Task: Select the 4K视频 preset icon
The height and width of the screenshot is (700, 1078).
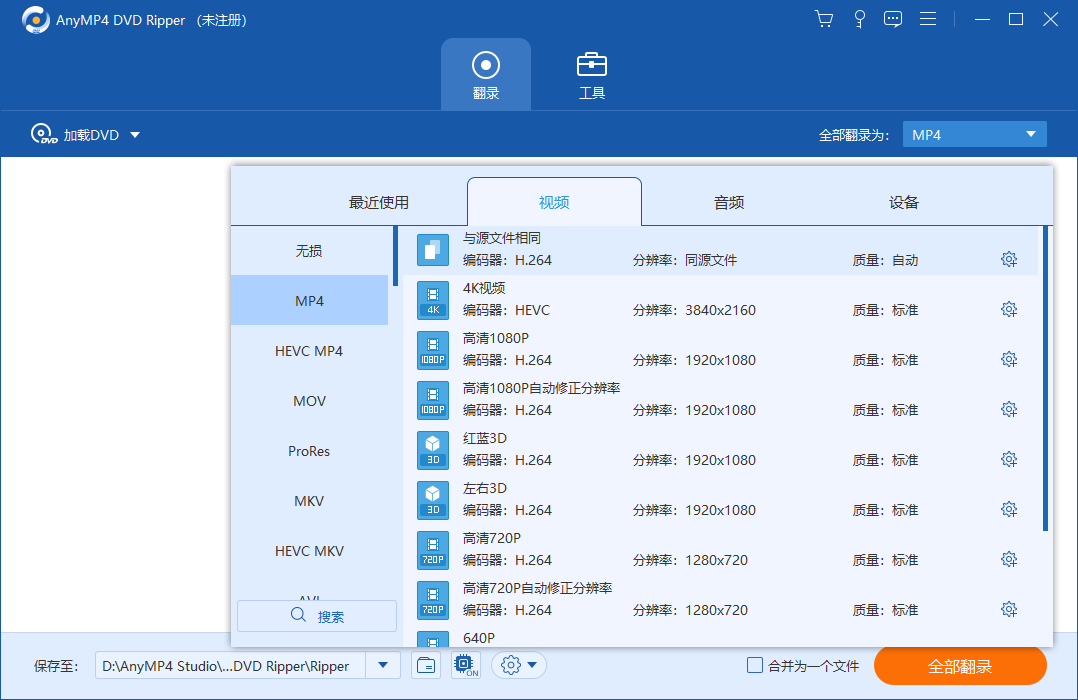Action: click(432, 300)
